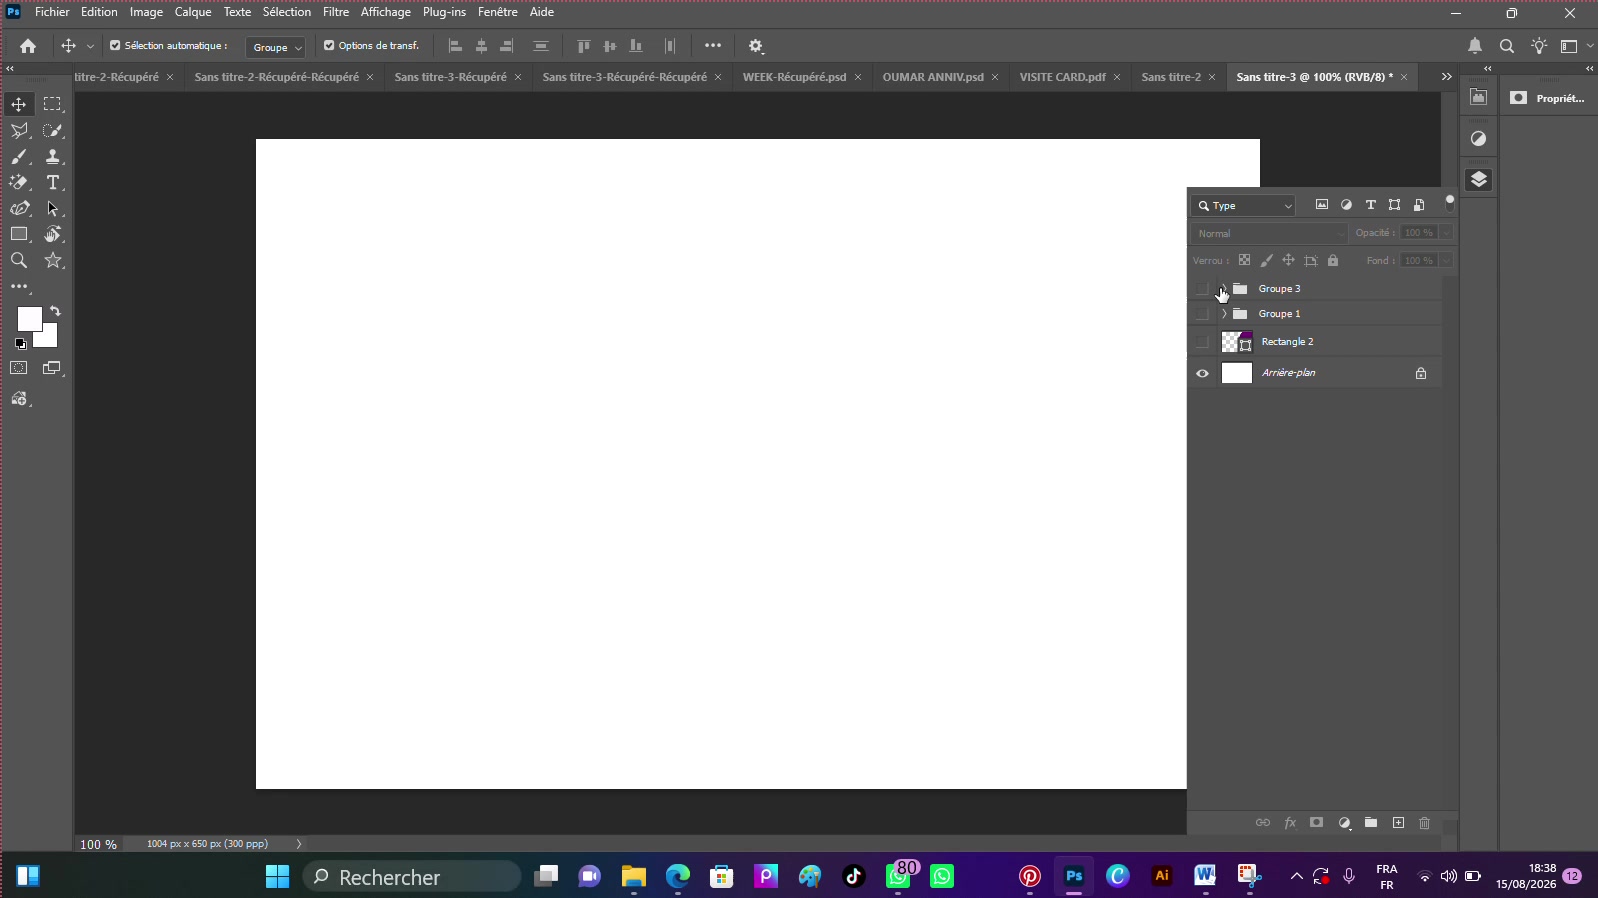Click the Arrière-plan layer thumbnail

point(1237,373)
